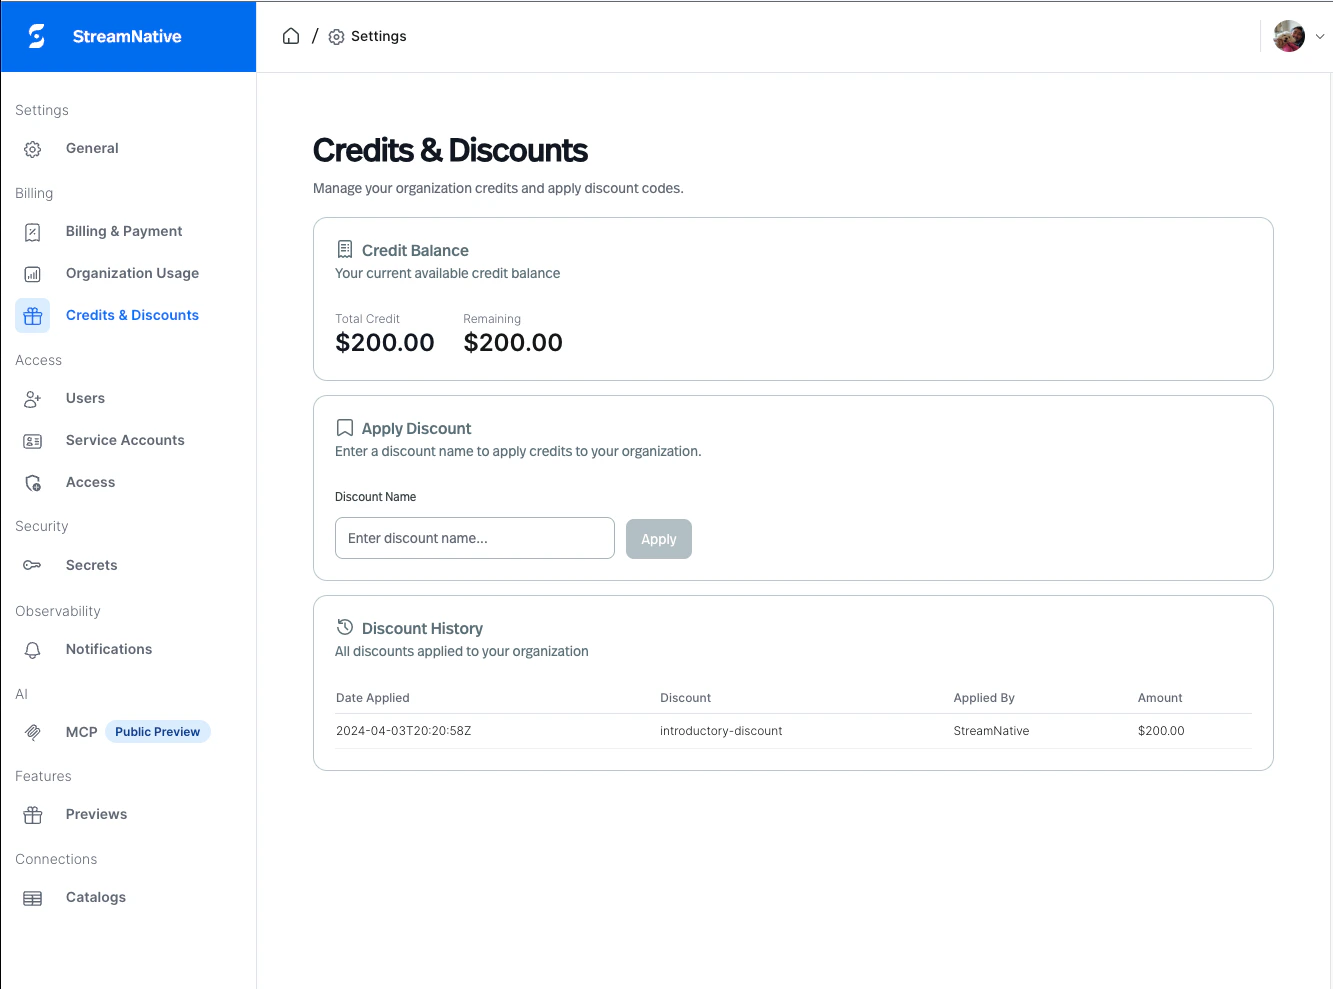Viewport: 1333px width, 989px height.
Task: Click the gear icon beside Settings breadcrumb
Action: click(x=334, y=36)
